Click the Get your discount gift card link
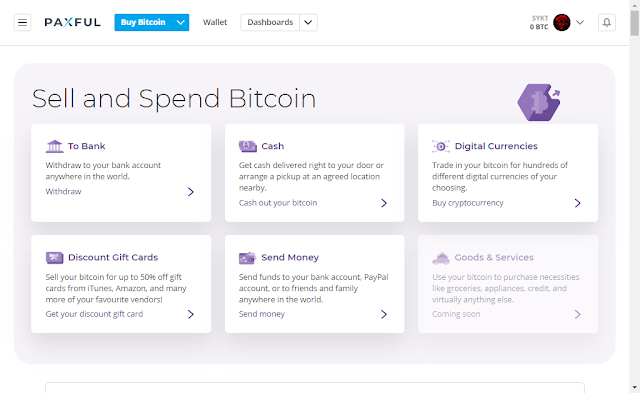The width and height of the screenshot is (640, 393). pos(94,314)
